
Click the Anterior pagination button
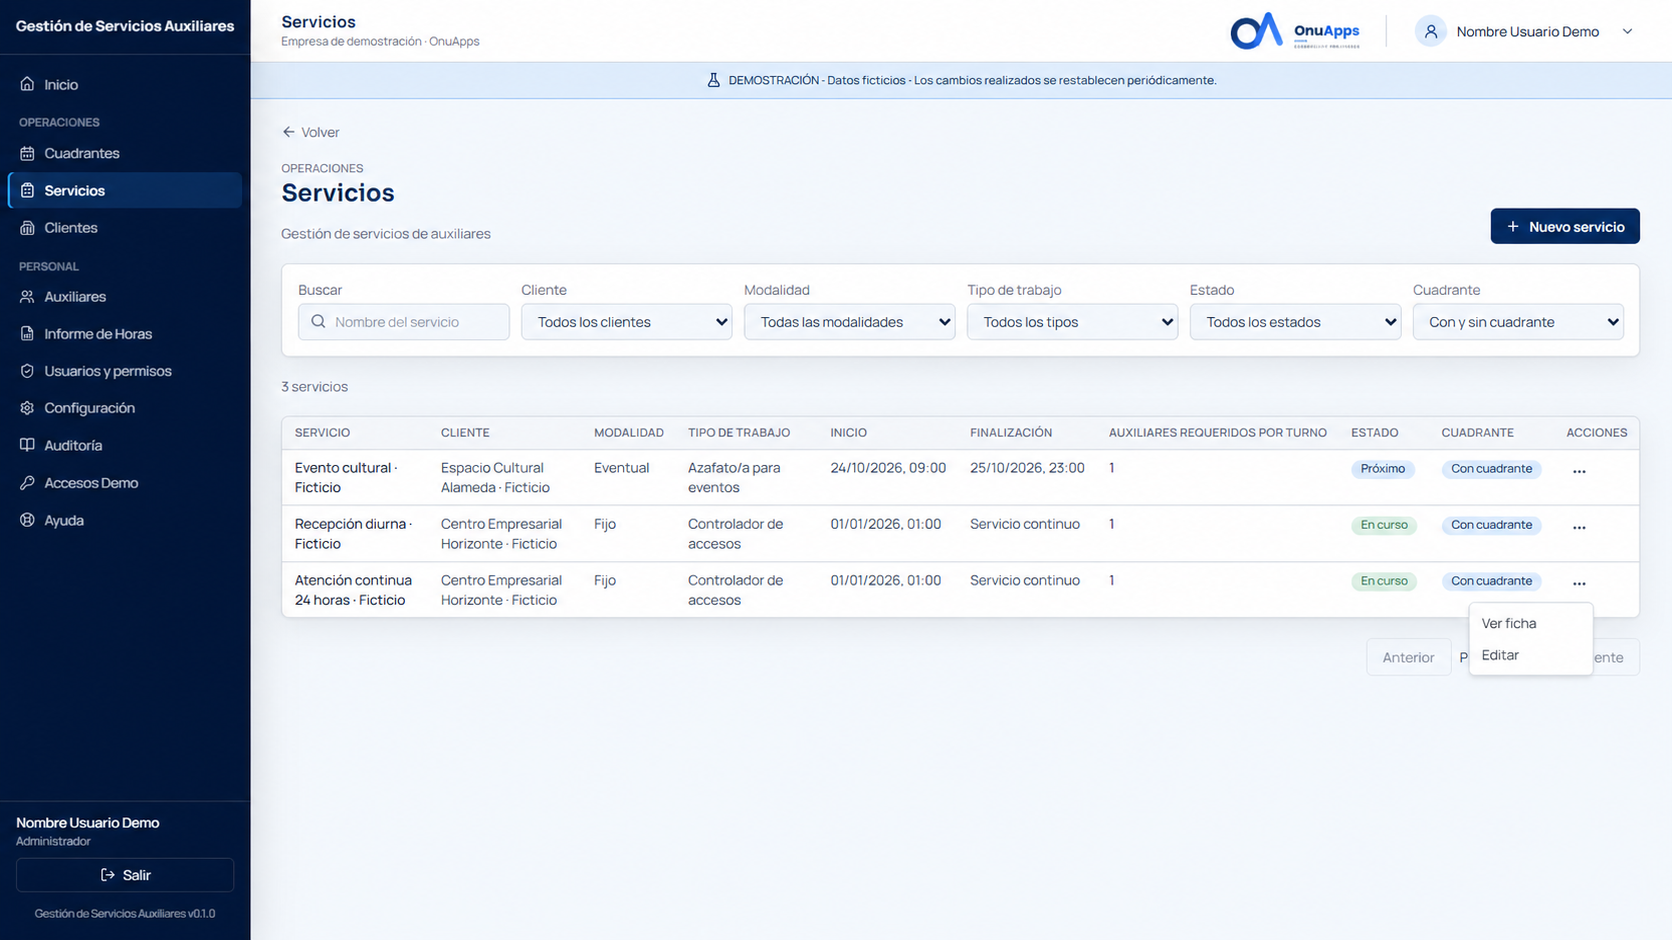(1408, 657)
